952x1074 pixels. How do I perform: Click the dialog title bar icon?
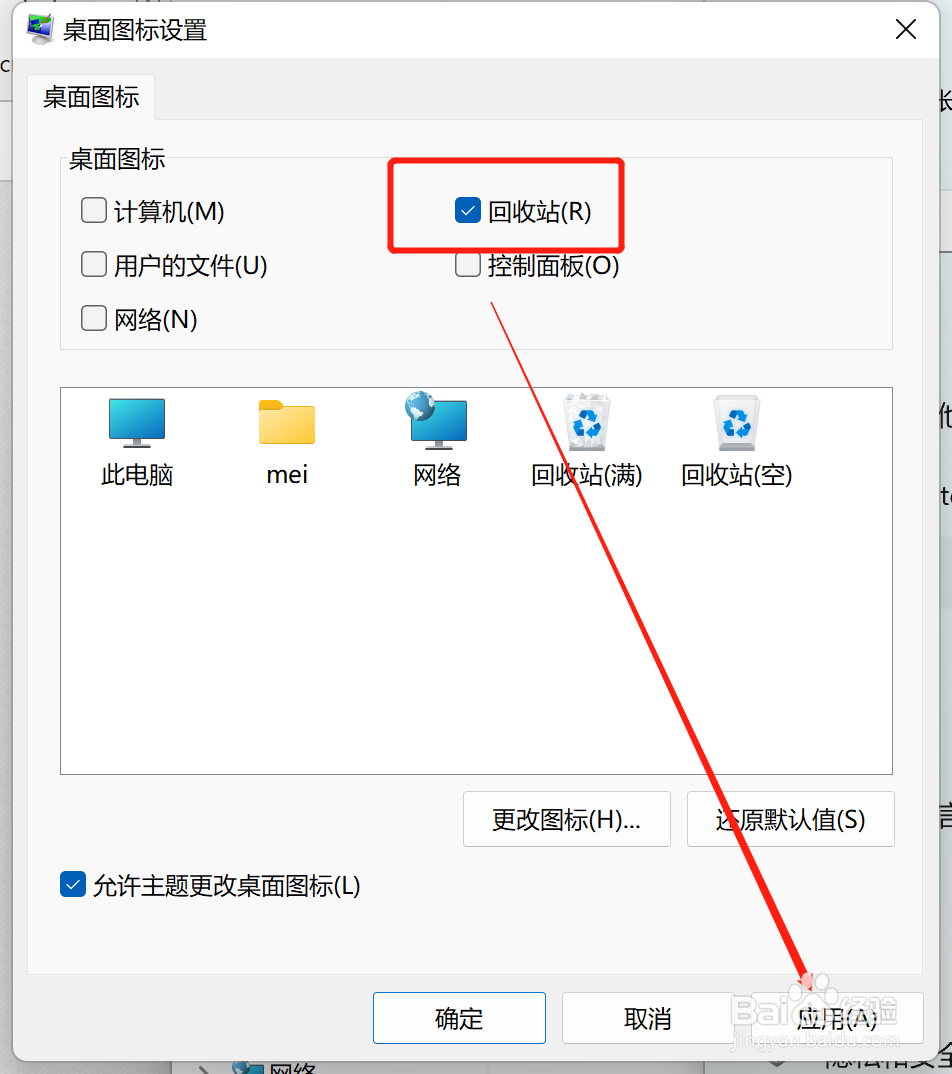click(x=40, y=29)
